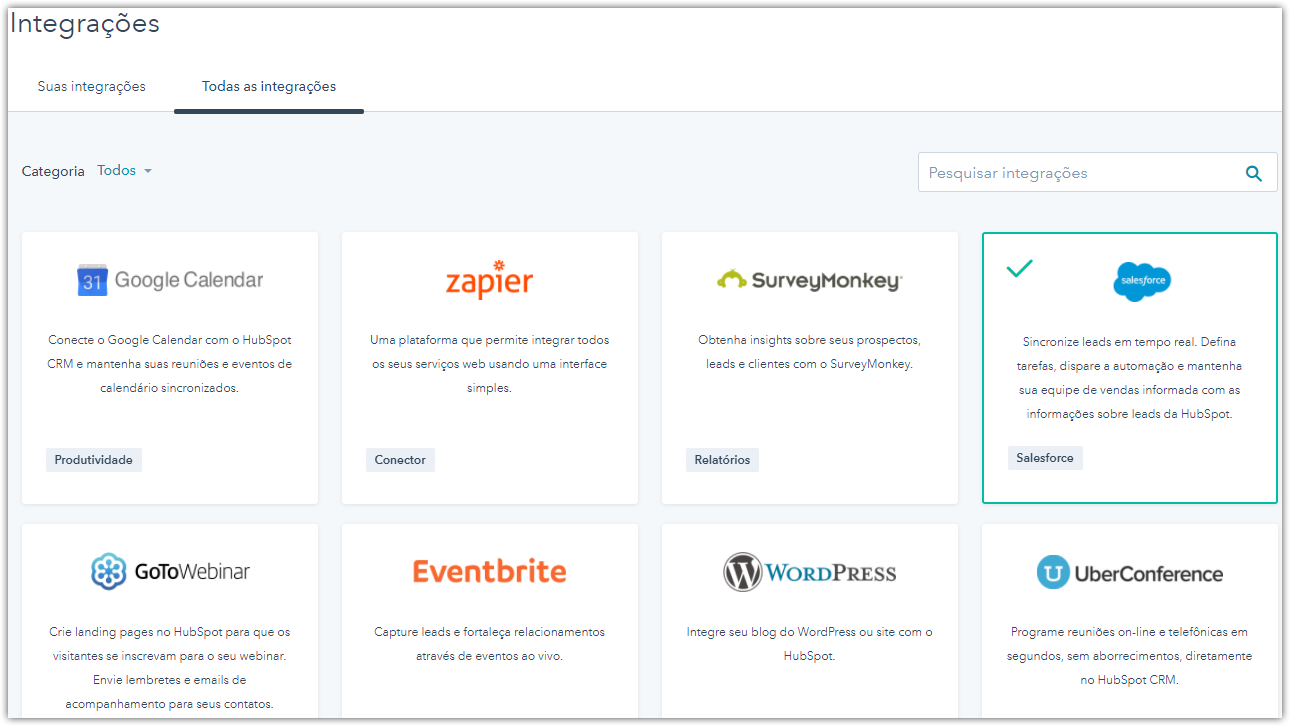Click the Google Calendar logo
The image size is (1290, 726).
pos(170,280)
